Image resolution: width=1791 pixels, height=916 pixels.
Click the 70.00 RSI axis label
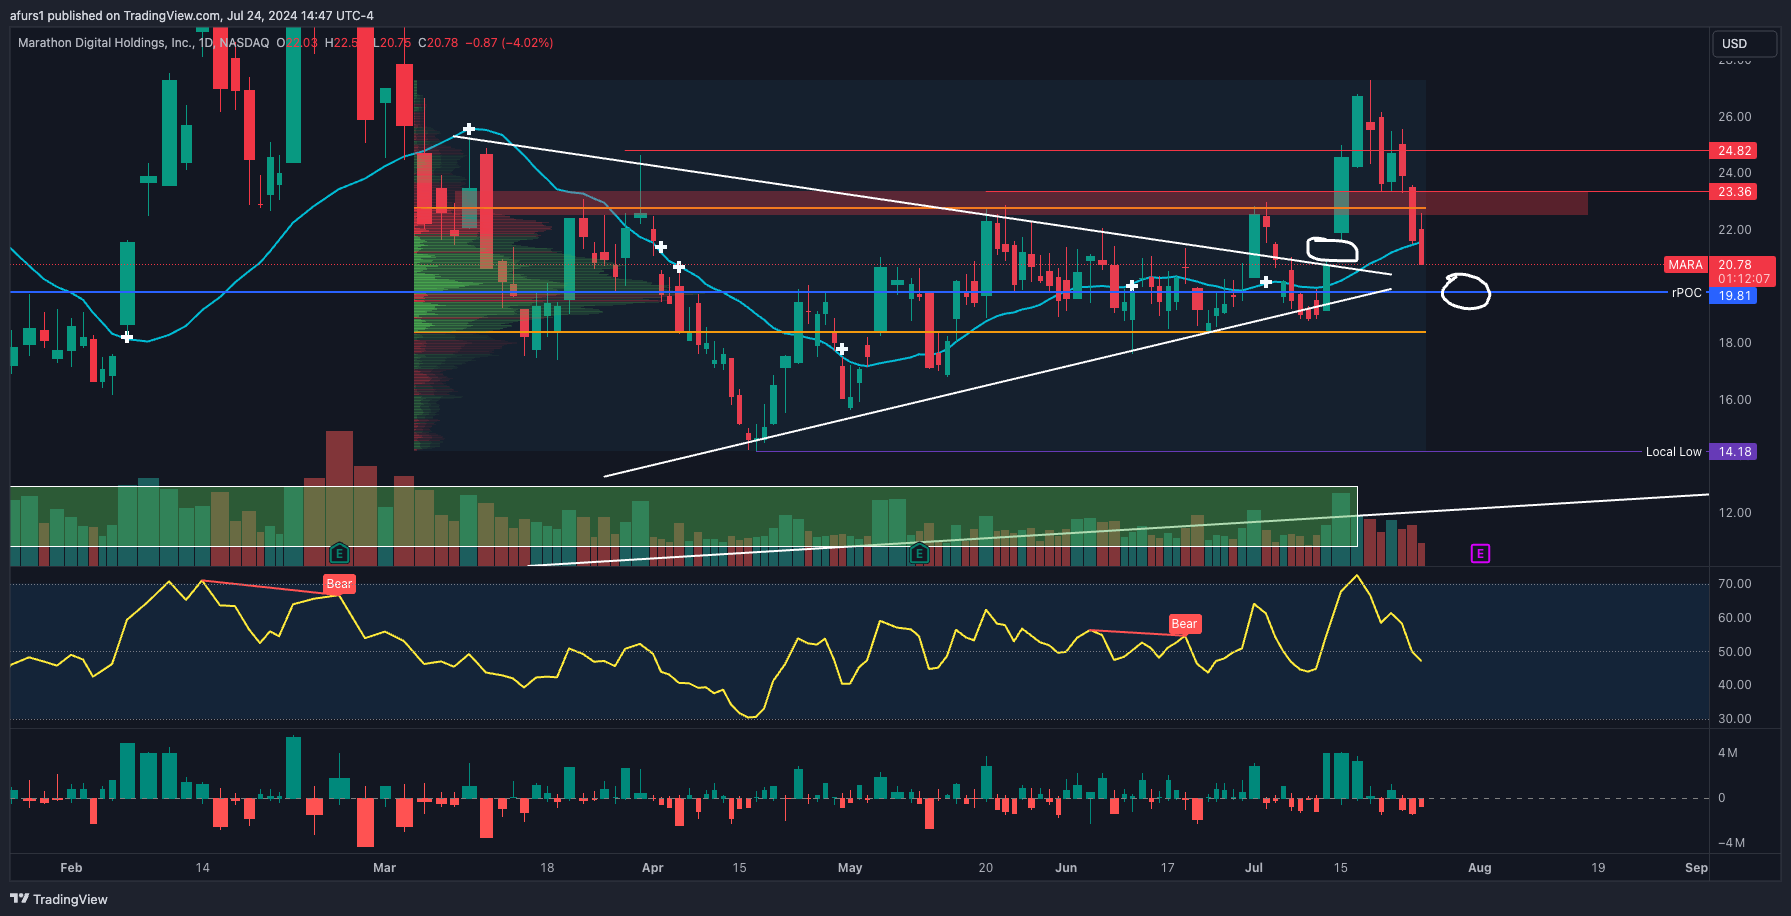pos(1734,584)
